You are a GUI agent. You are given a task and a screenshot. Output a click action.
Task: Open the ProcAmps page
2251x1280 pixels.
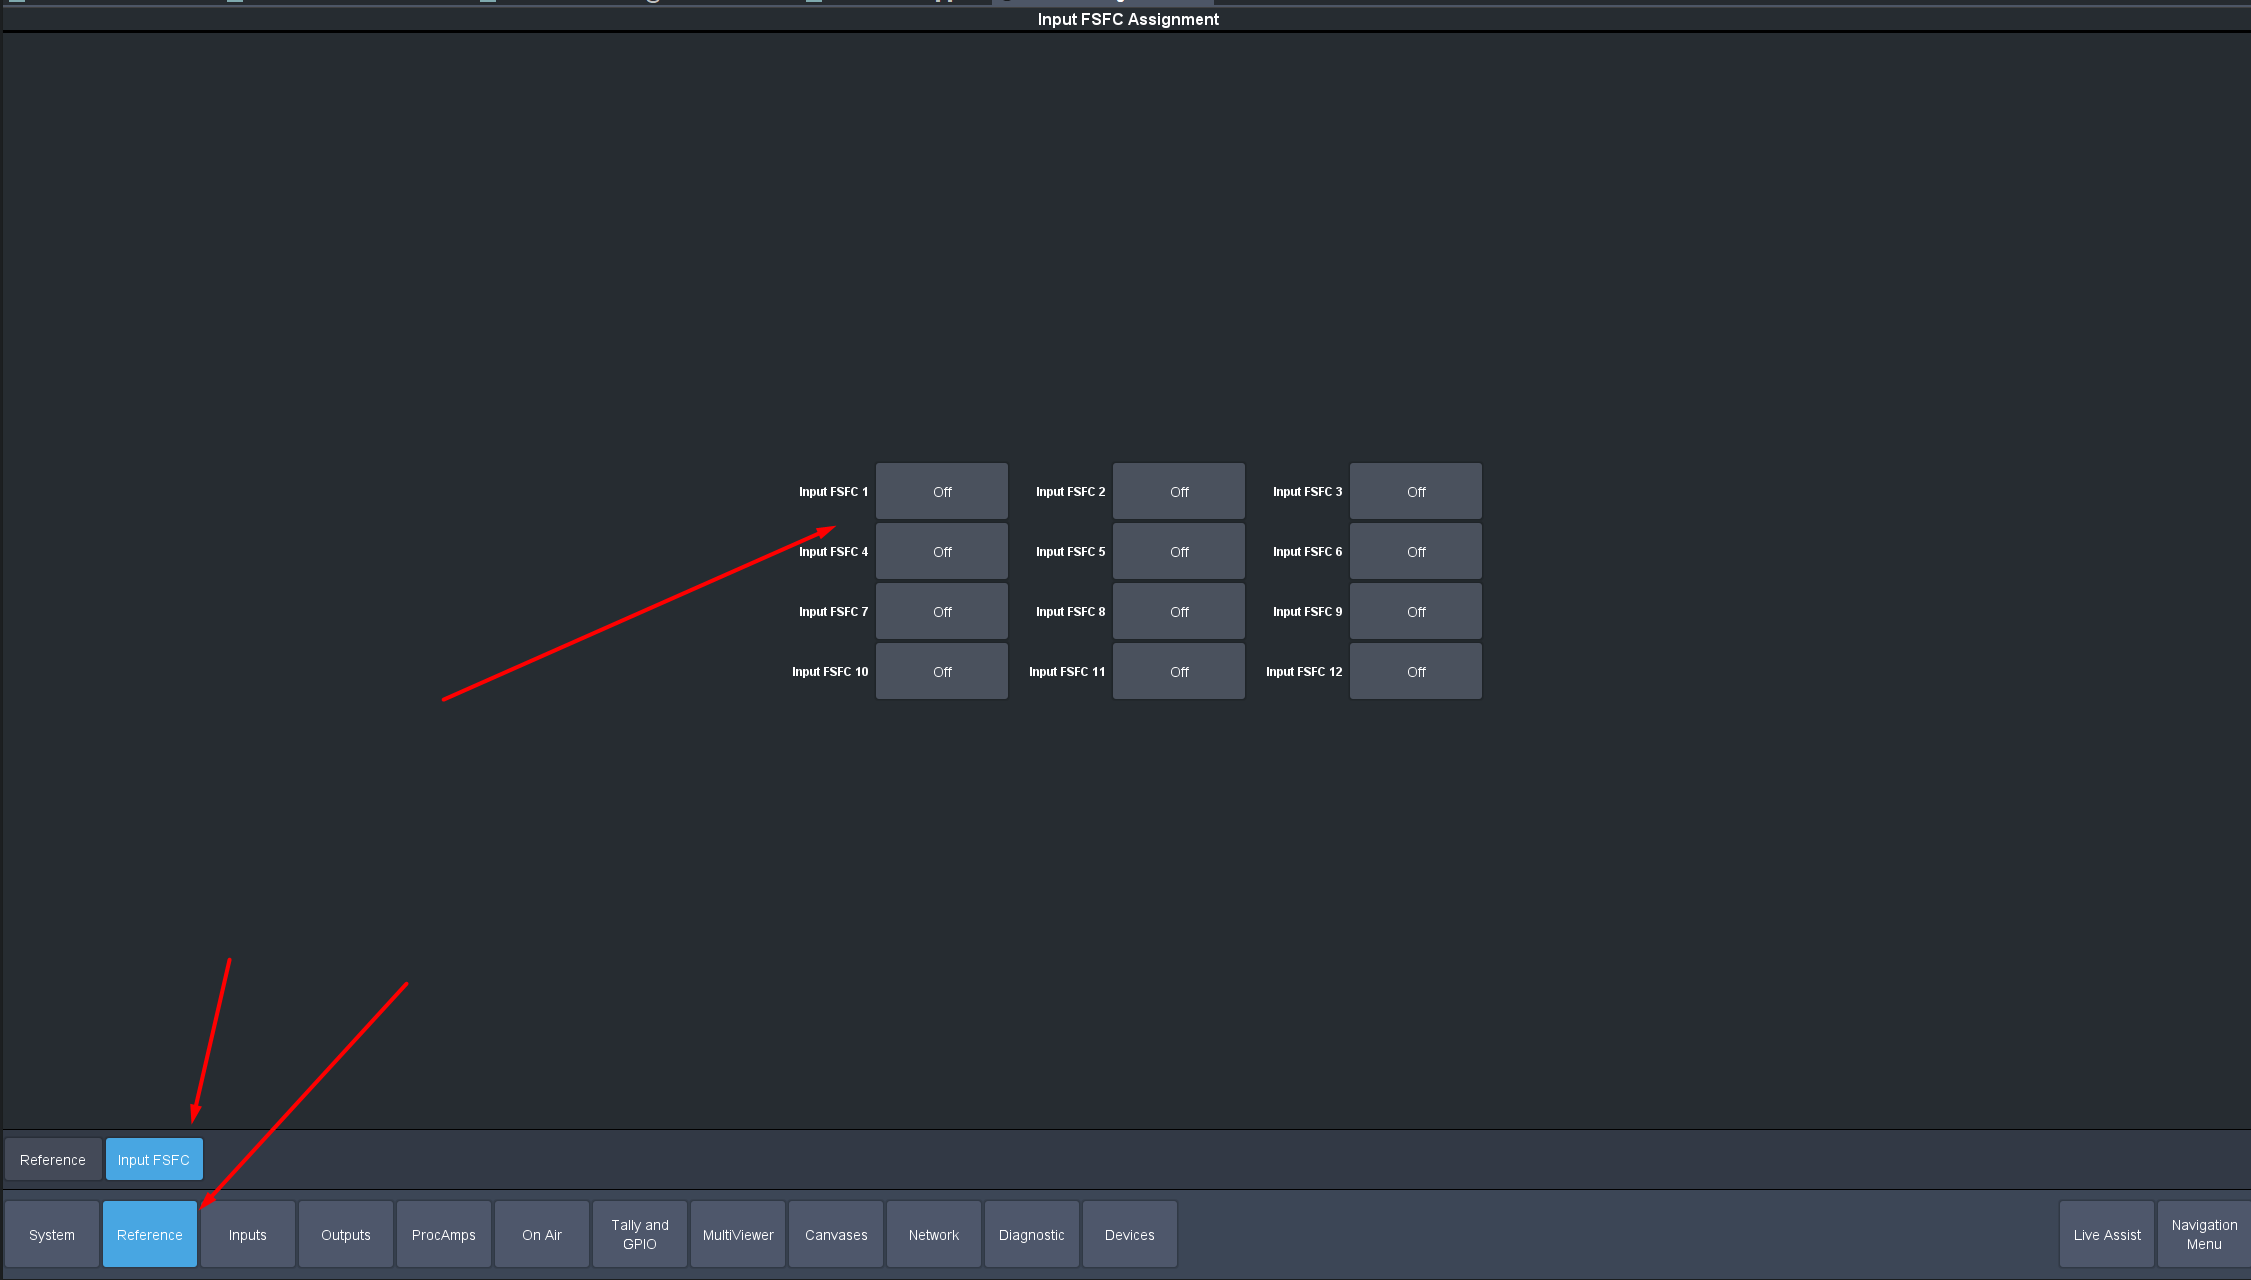[x=443, y=1234]
